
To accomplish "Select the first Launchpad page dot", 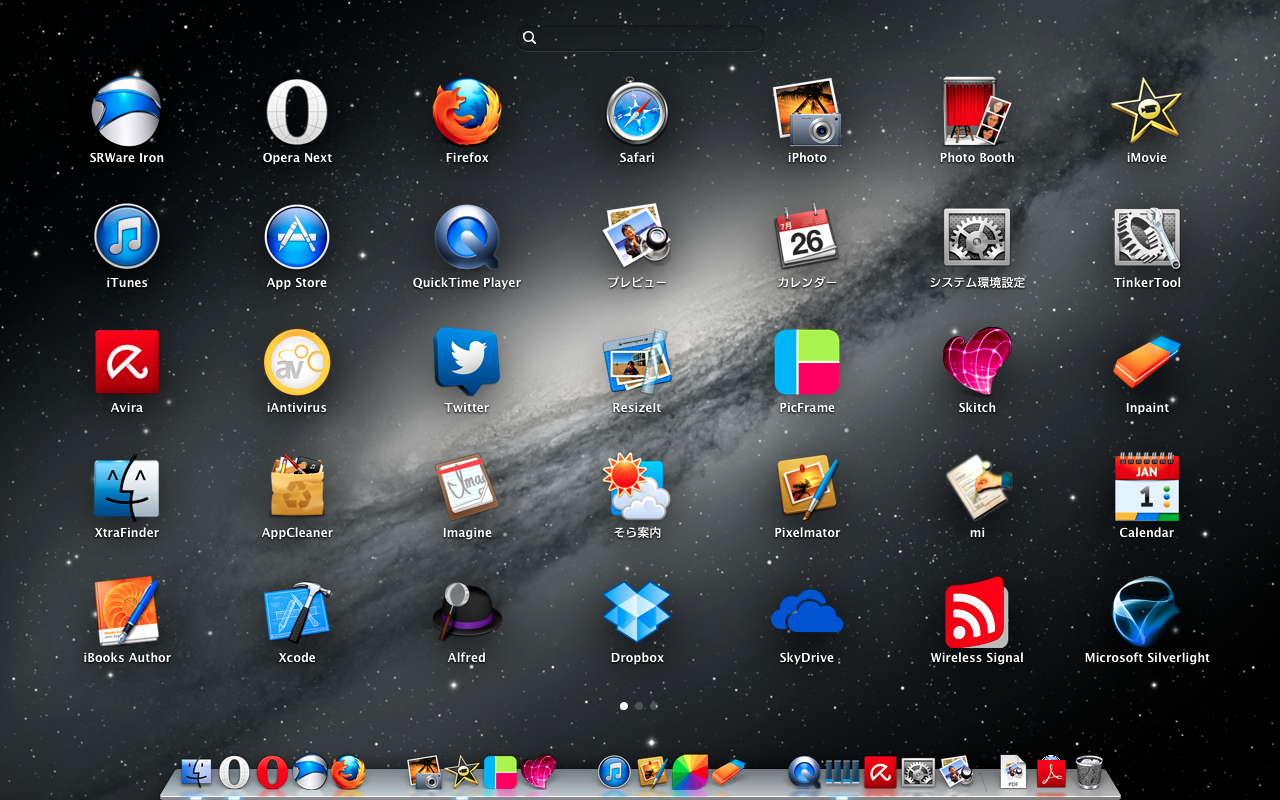I will click(624, 706).
